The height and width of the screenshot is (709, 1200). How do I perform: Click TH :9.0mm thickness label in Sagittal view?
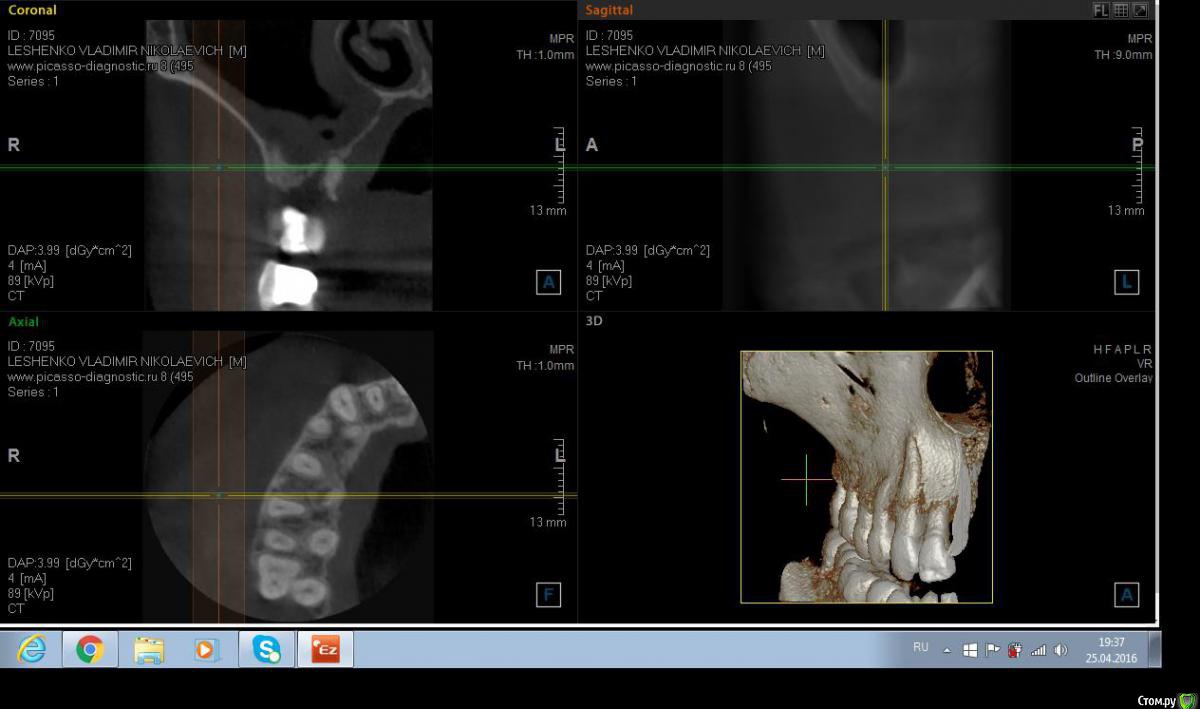(1123, 55)
